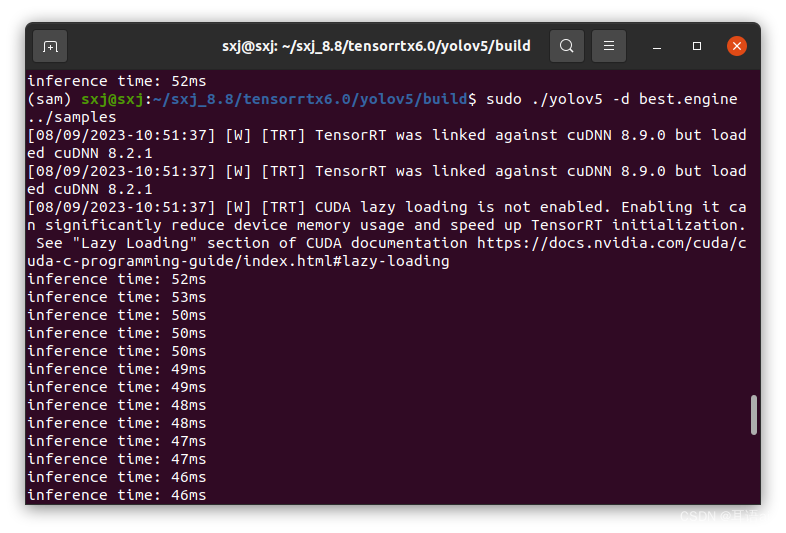The image size is (786, 533).
Task: Click the window title showing yolov5/build path
Action: (x=376, y=46)
